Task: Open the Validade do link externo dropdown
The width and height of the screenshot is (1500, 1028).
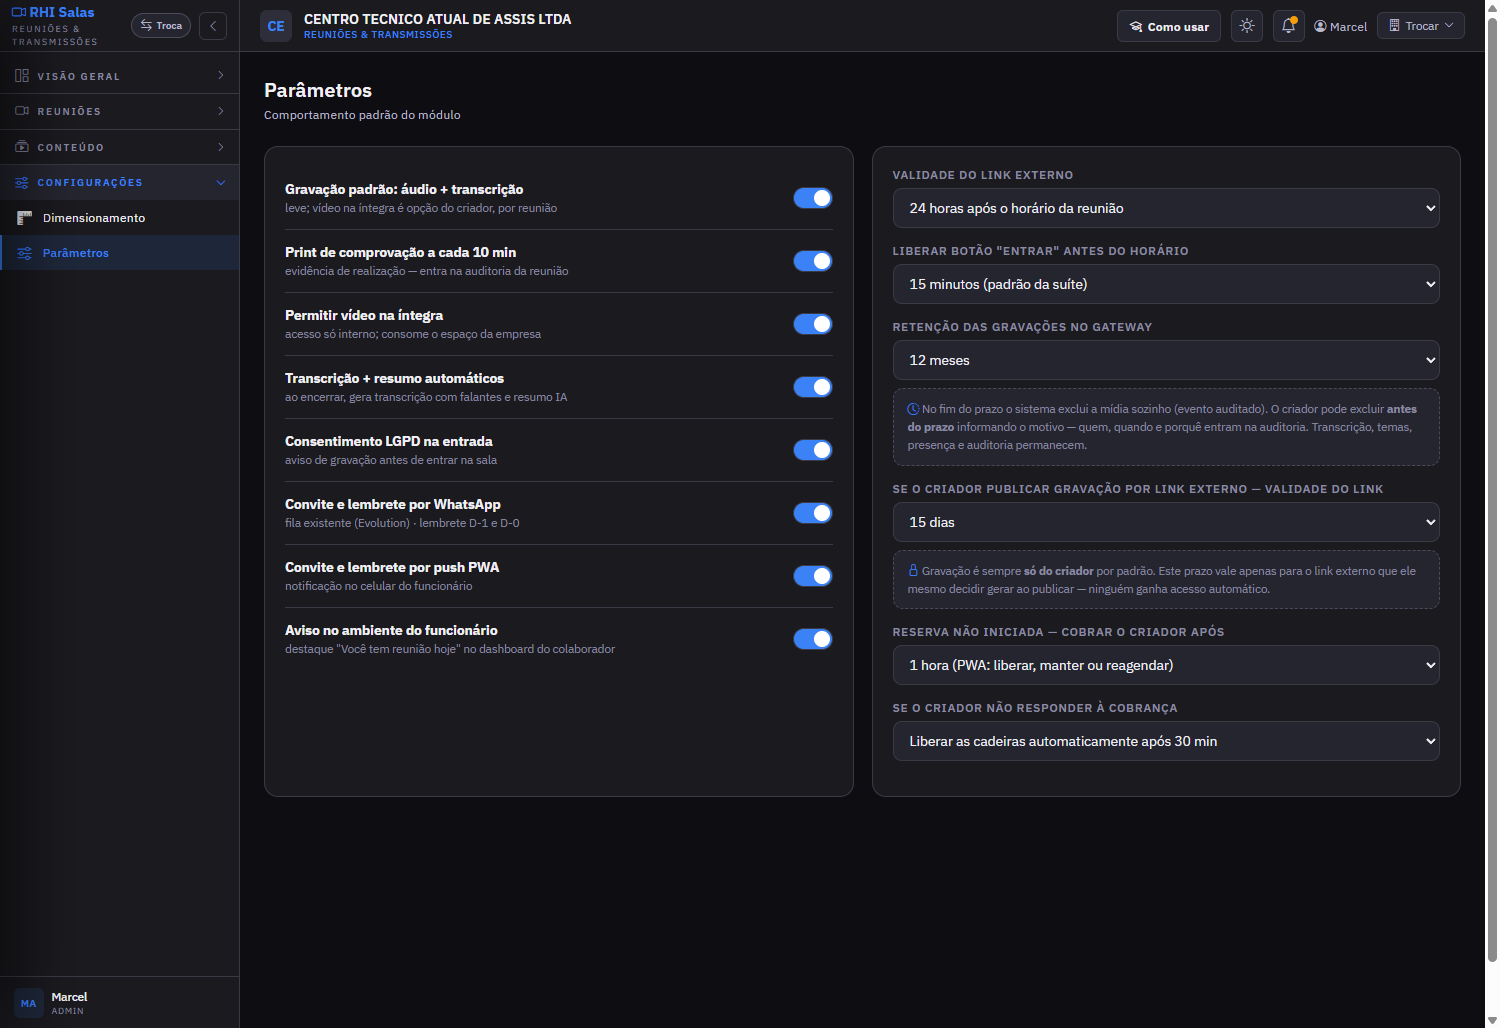Action: pyautogui.click(x=1166, y=208)
